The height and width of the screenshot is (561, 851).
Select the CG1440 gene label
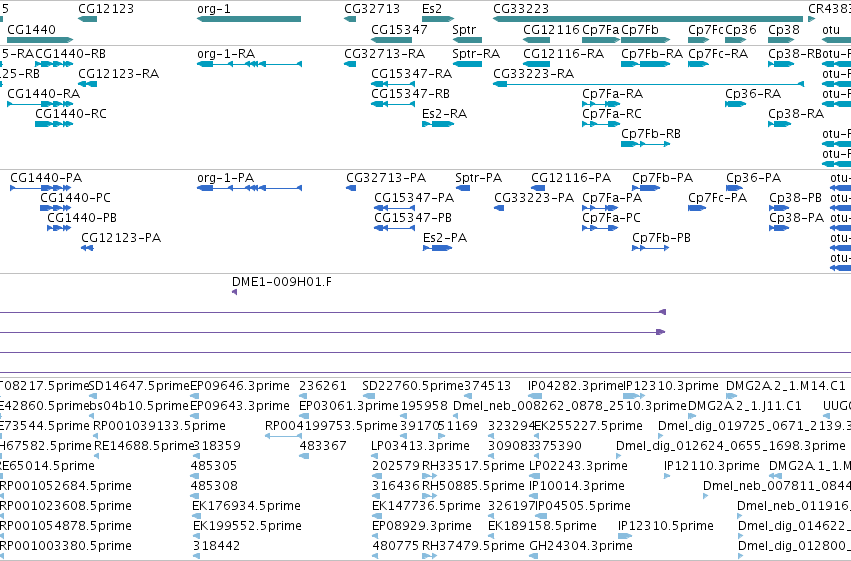point(31,29)
